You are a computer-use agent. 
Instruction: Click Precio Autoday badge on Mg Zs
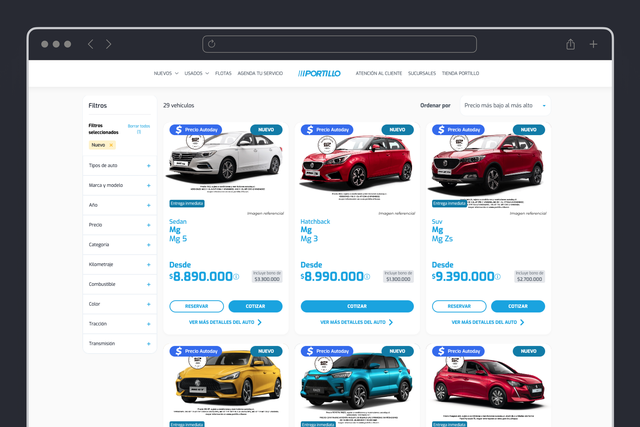tap(458, 130)
